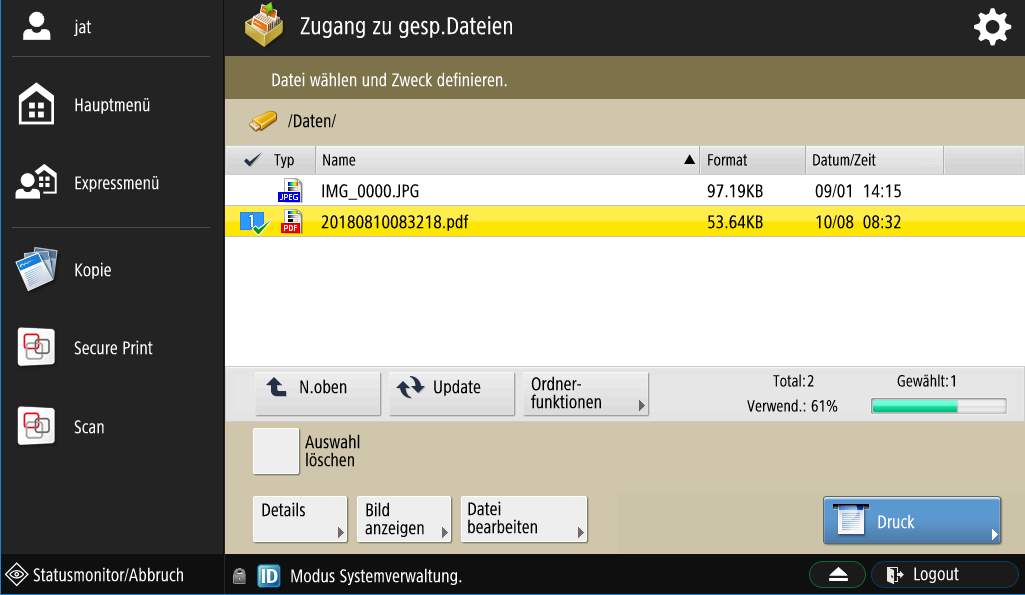
Task: Select Scan menu entry
Action: click(x=89, y=427)
